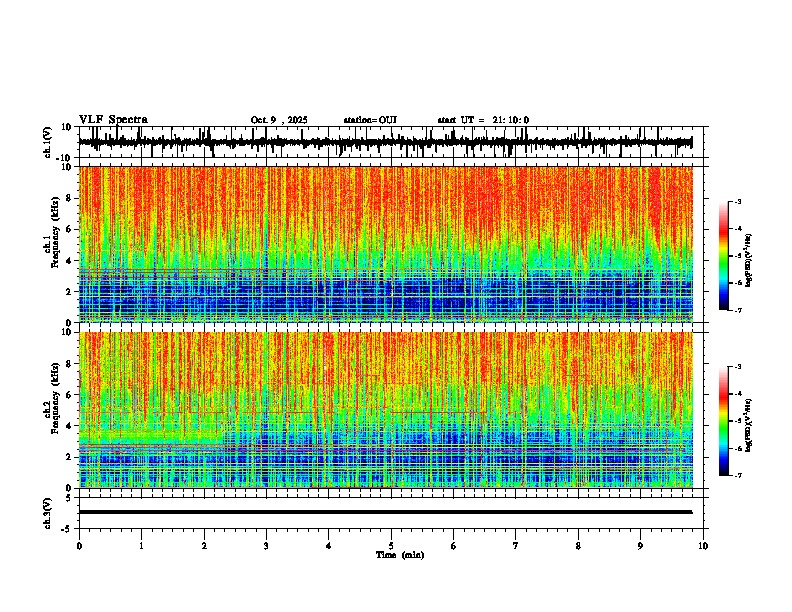This screenshot has width=792, height=612.
Task: Click the ch.1 spectrogram color scale bar
Action: pos(723,256)
